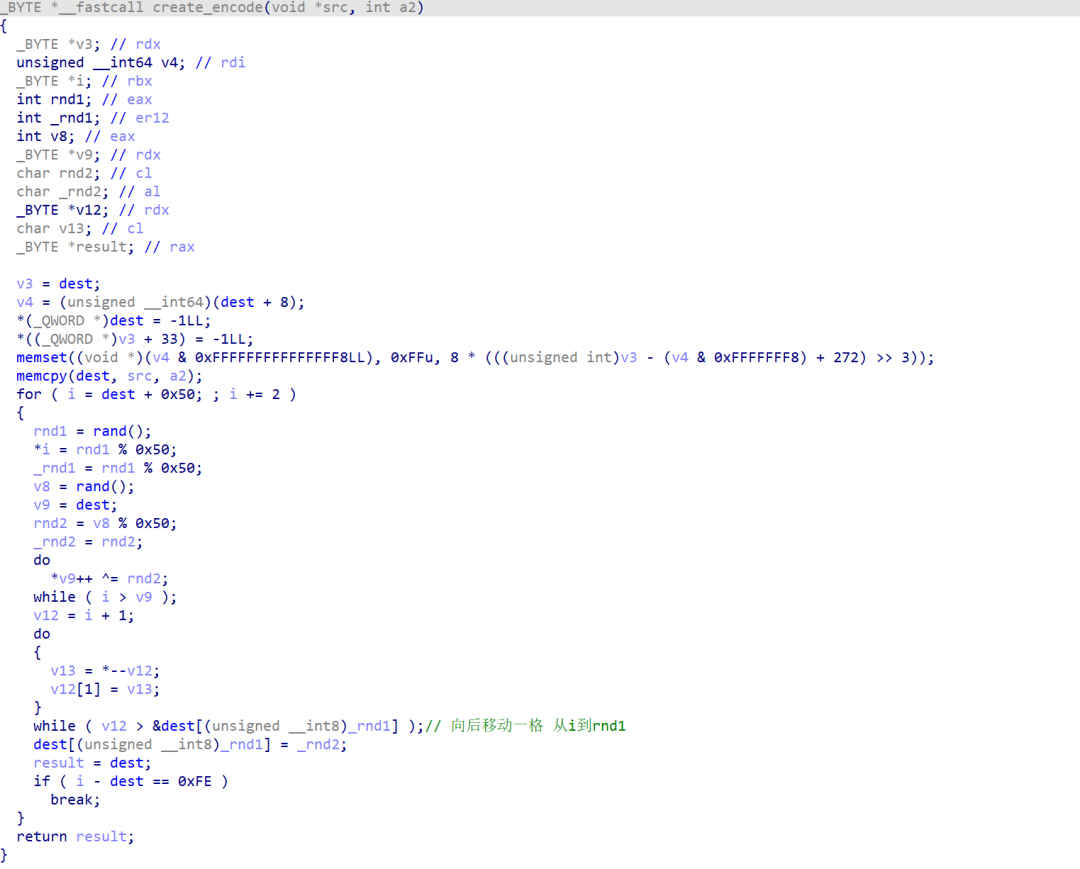This screenshot has width=1080, height=869.
Task: Click the 'rnd1 = rand();' line
Action: click(x=92, y=431)
